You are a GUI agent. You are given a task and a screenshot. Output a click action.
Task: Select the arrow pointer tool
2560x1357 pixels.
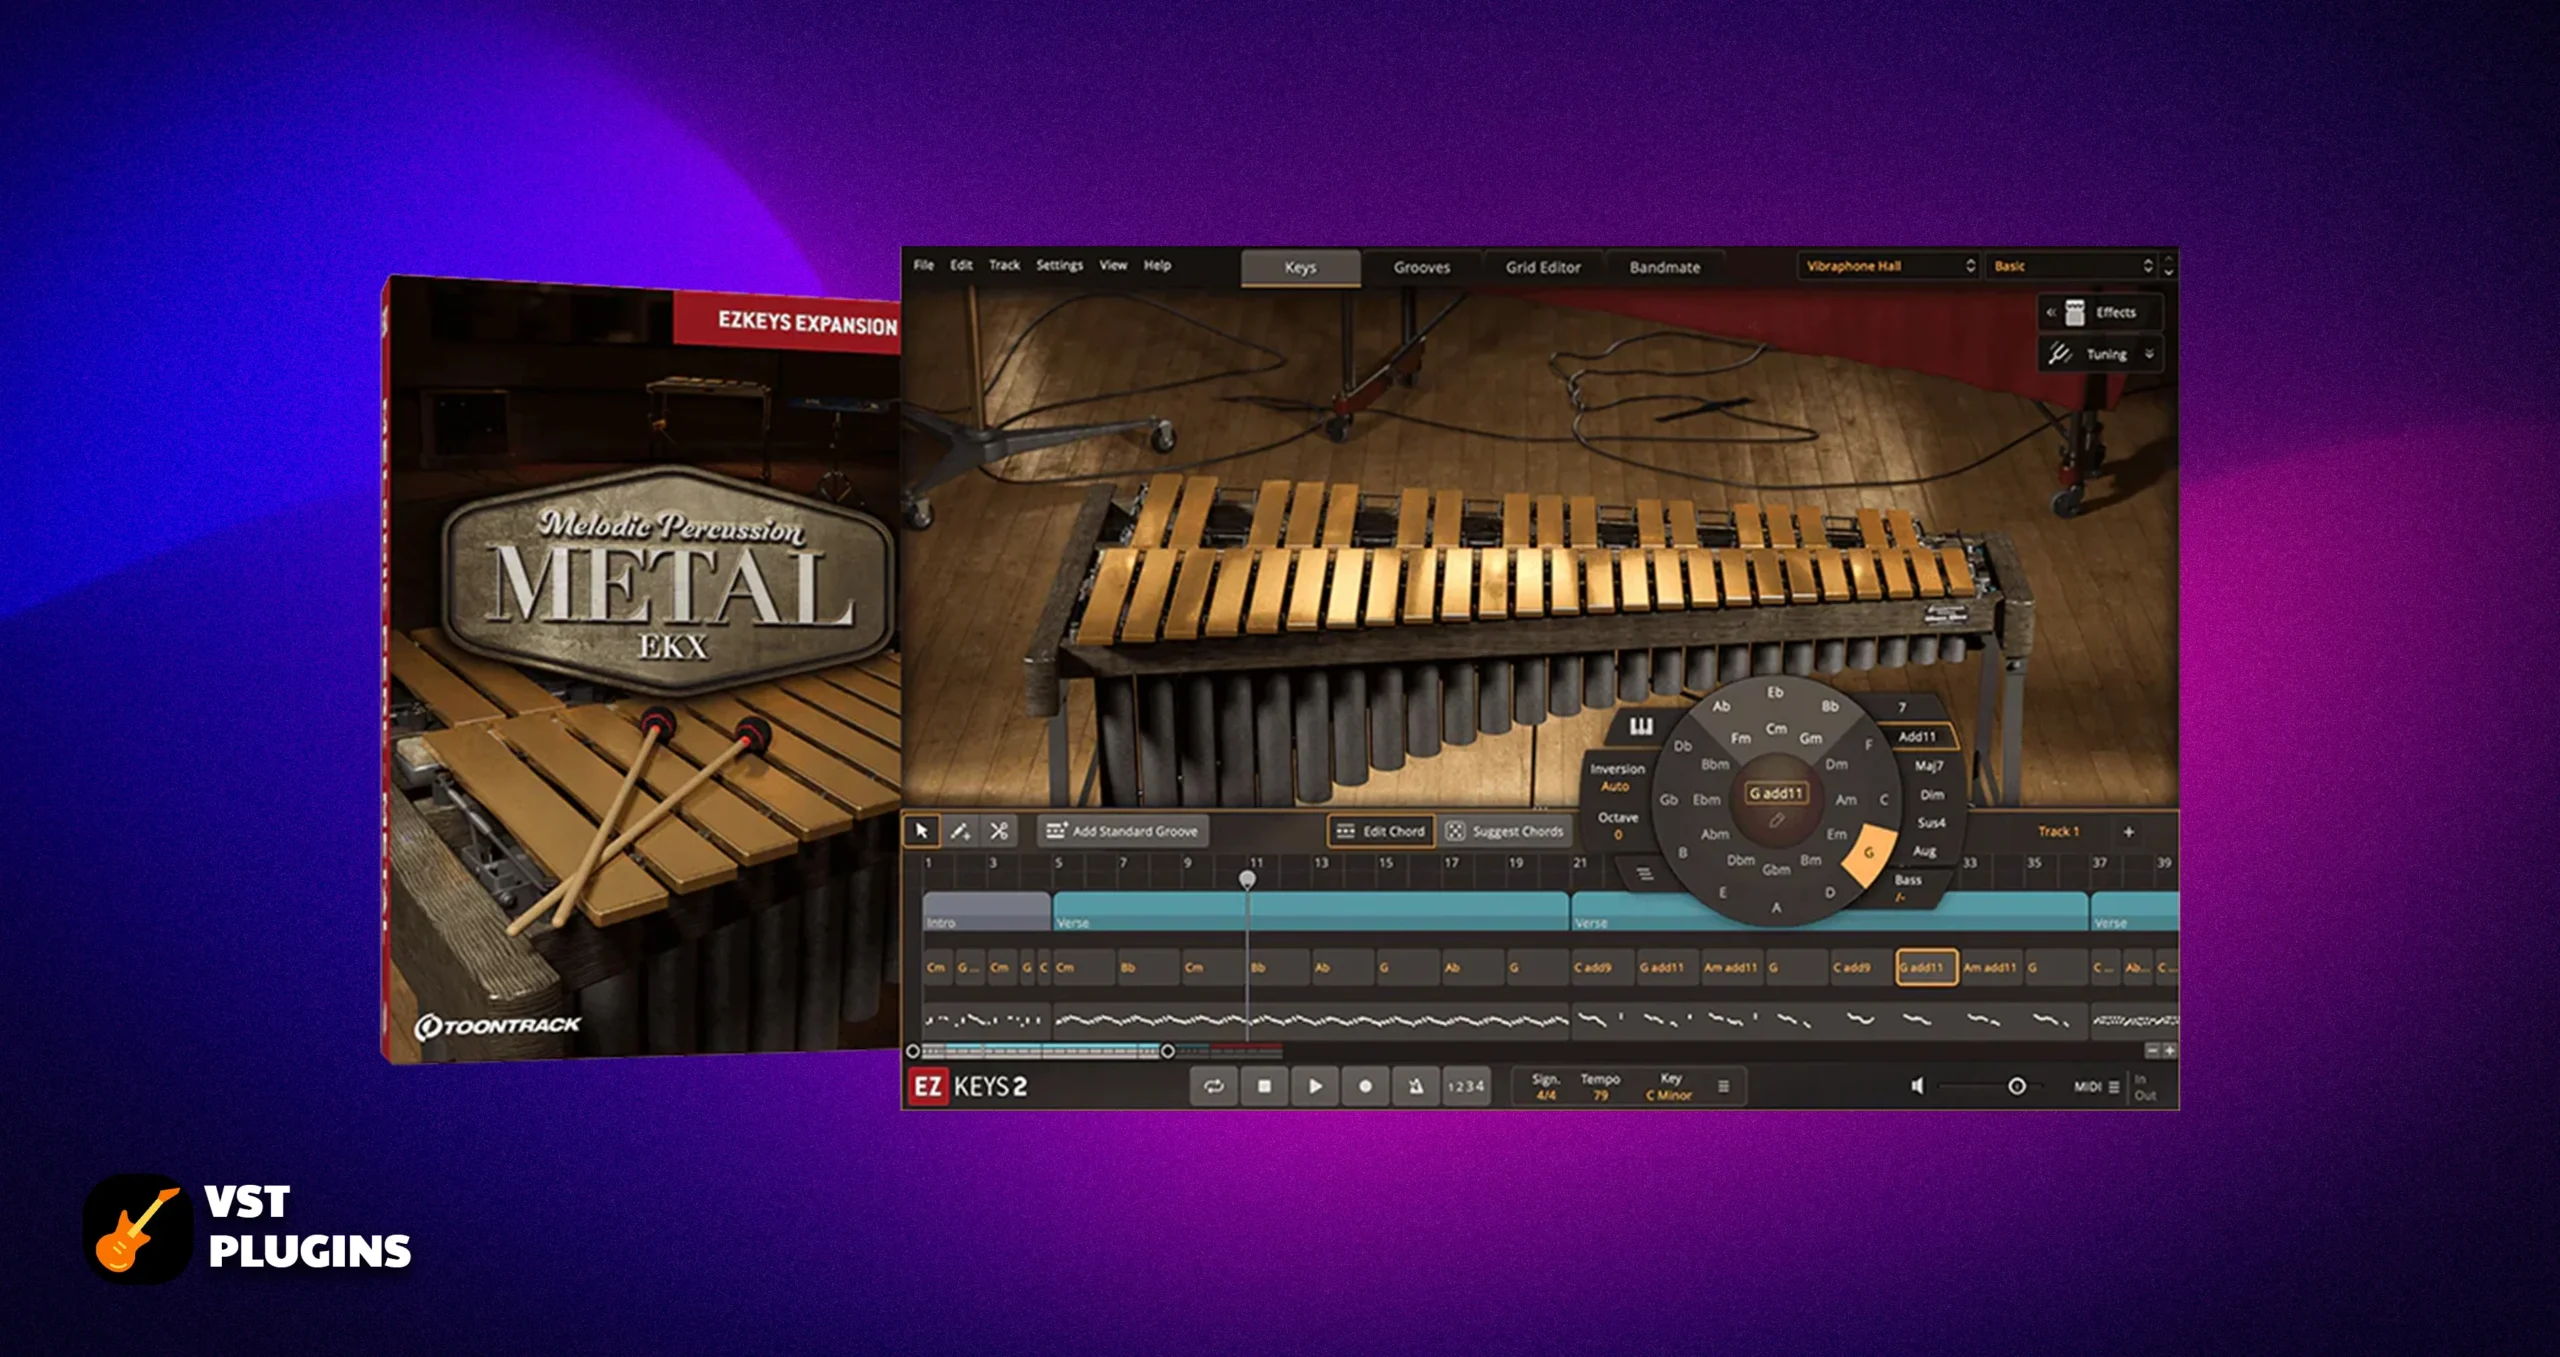[921, 831]
